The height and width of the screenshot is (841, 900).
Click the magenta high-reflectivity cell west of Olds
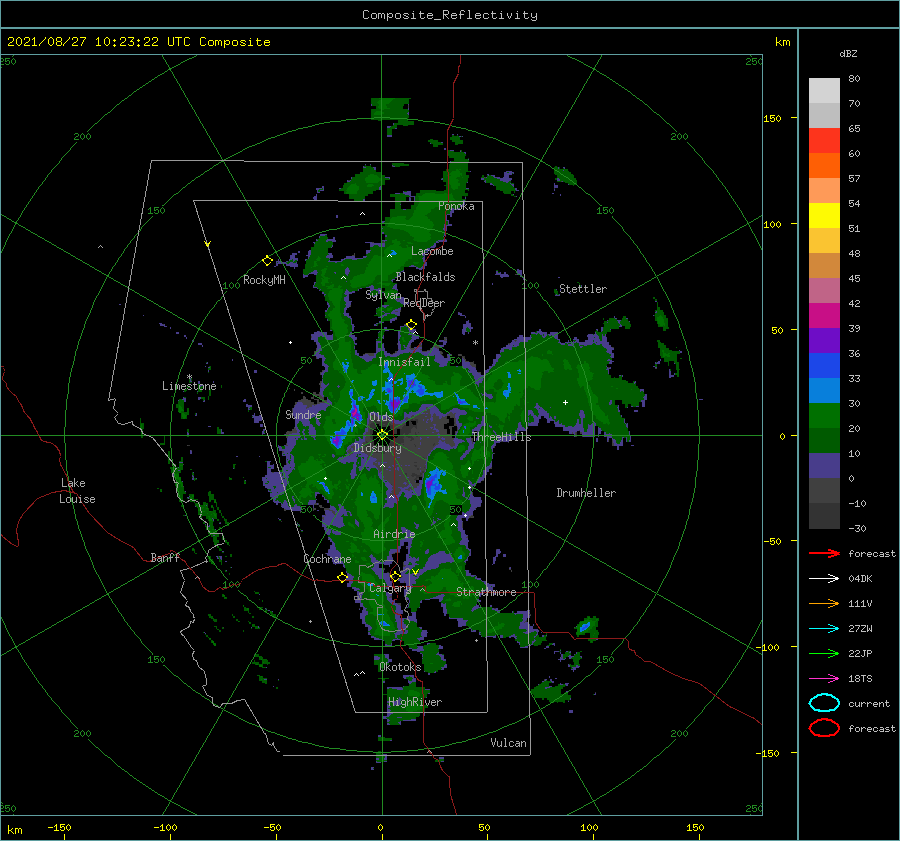(x=355, y=412)
